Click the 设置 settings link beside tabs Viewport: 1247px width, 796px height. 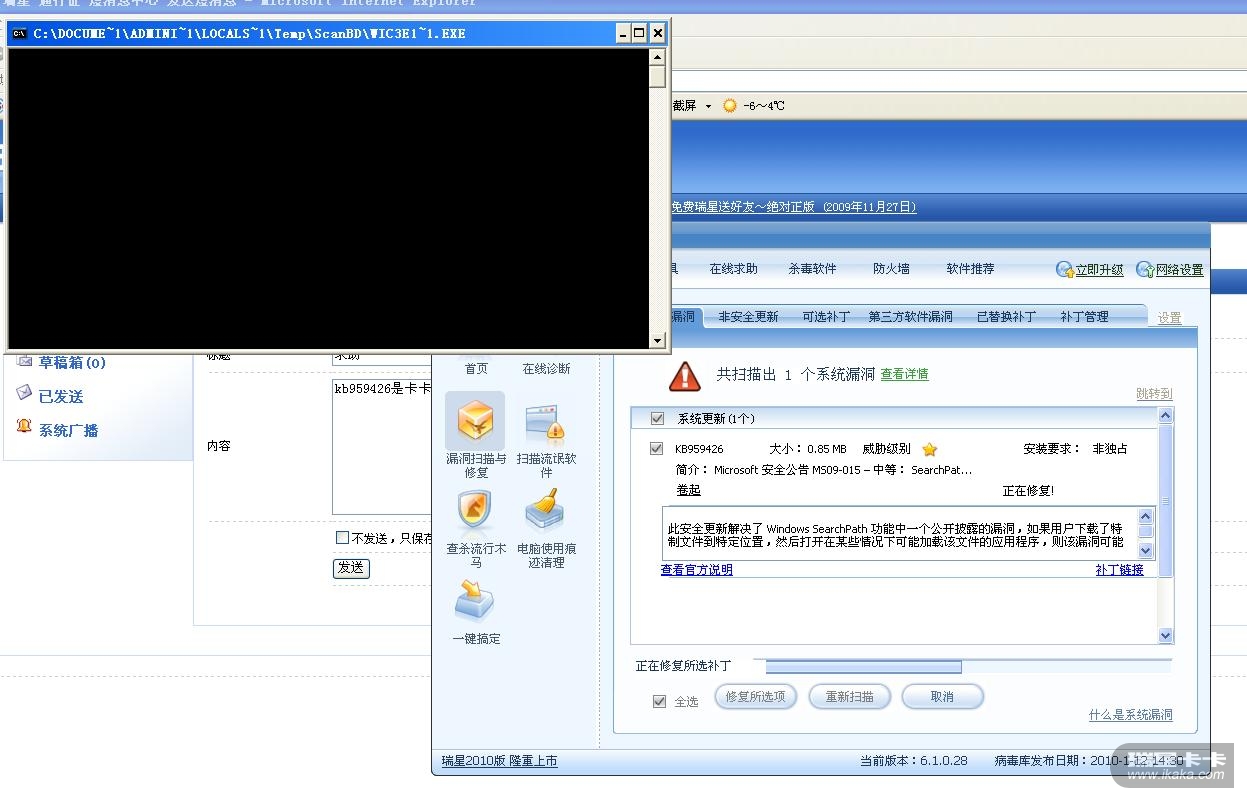coord(1169,318)
